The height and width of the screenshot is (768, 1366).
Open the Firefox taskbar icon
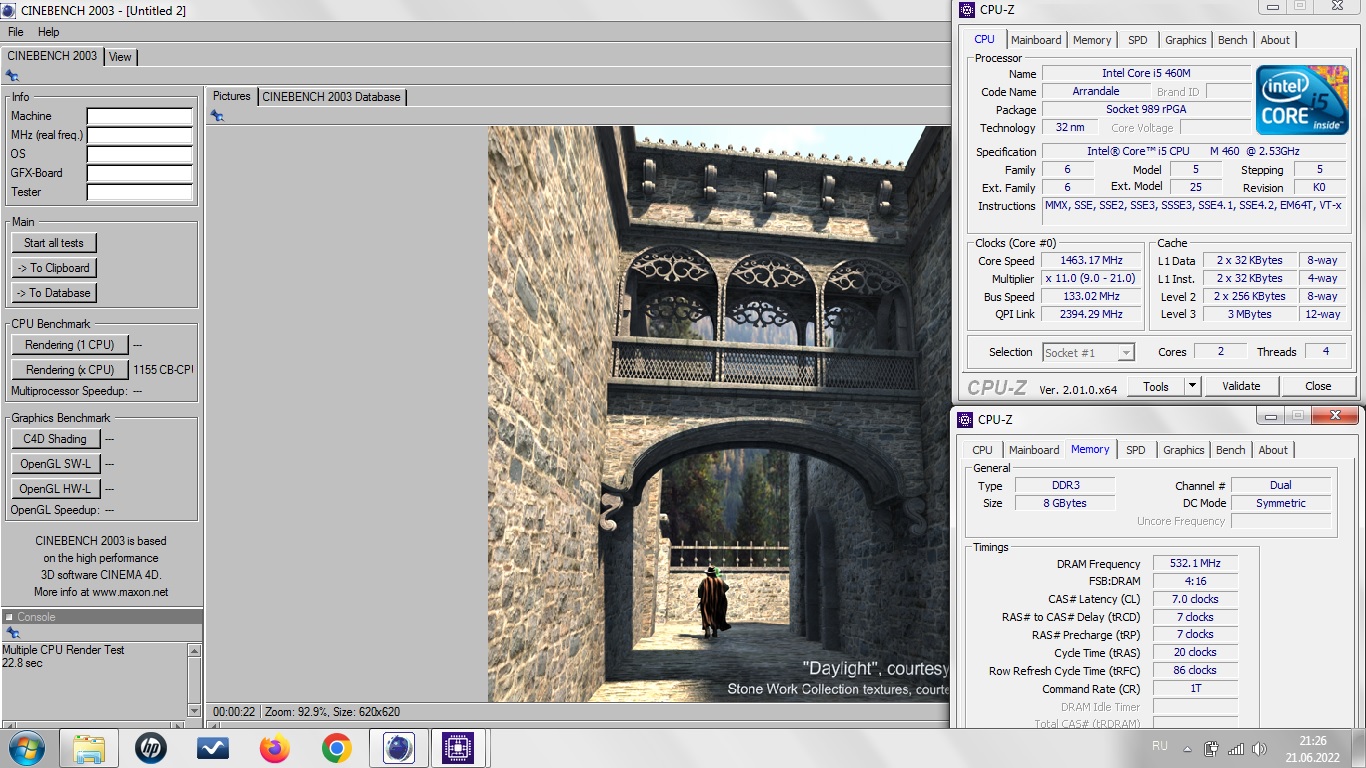click(274, 748)
